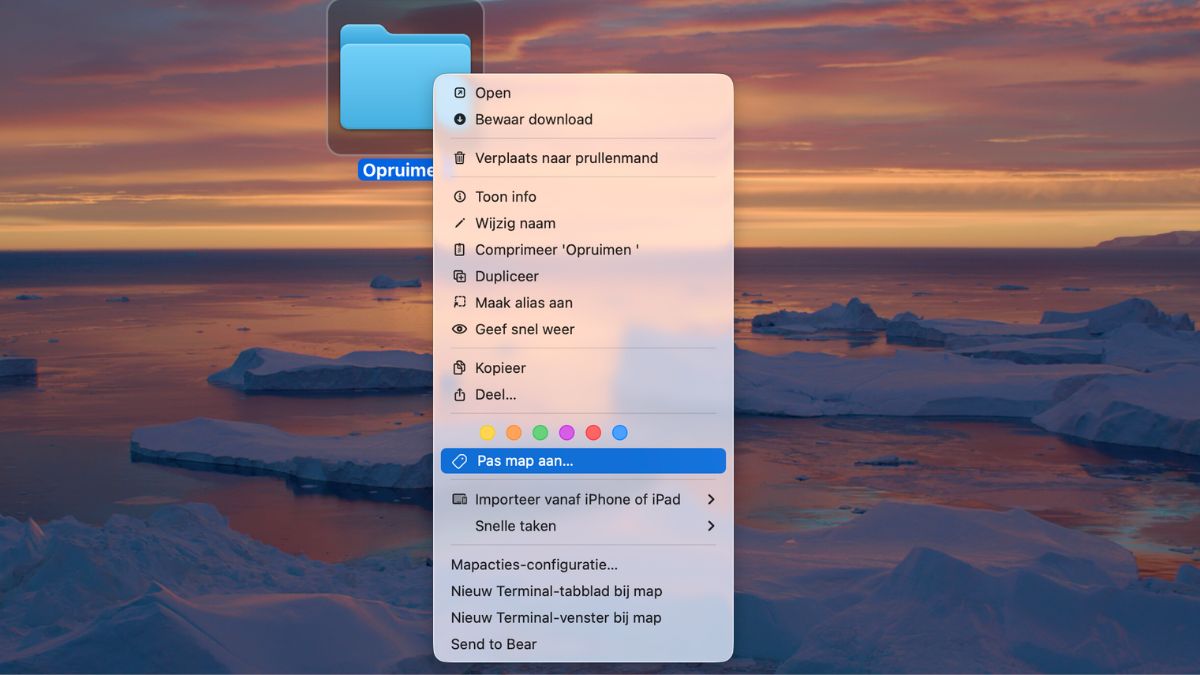Click the duplicate icon beside Dupliceer

pyautogui.click(x=460, y=276)
